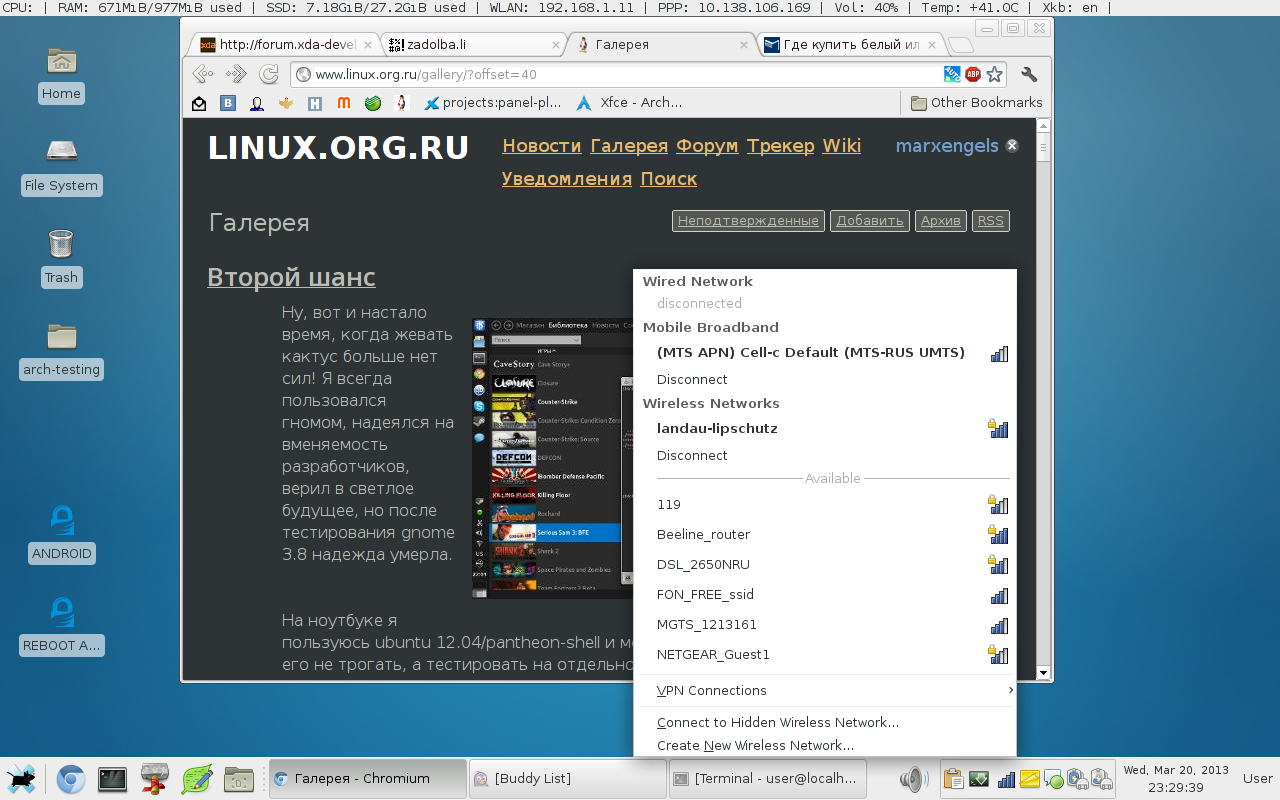Viewport: 1280px width, 800px height.
Task: Launch Chromium from the panel launcher
Action: (70, 779)
